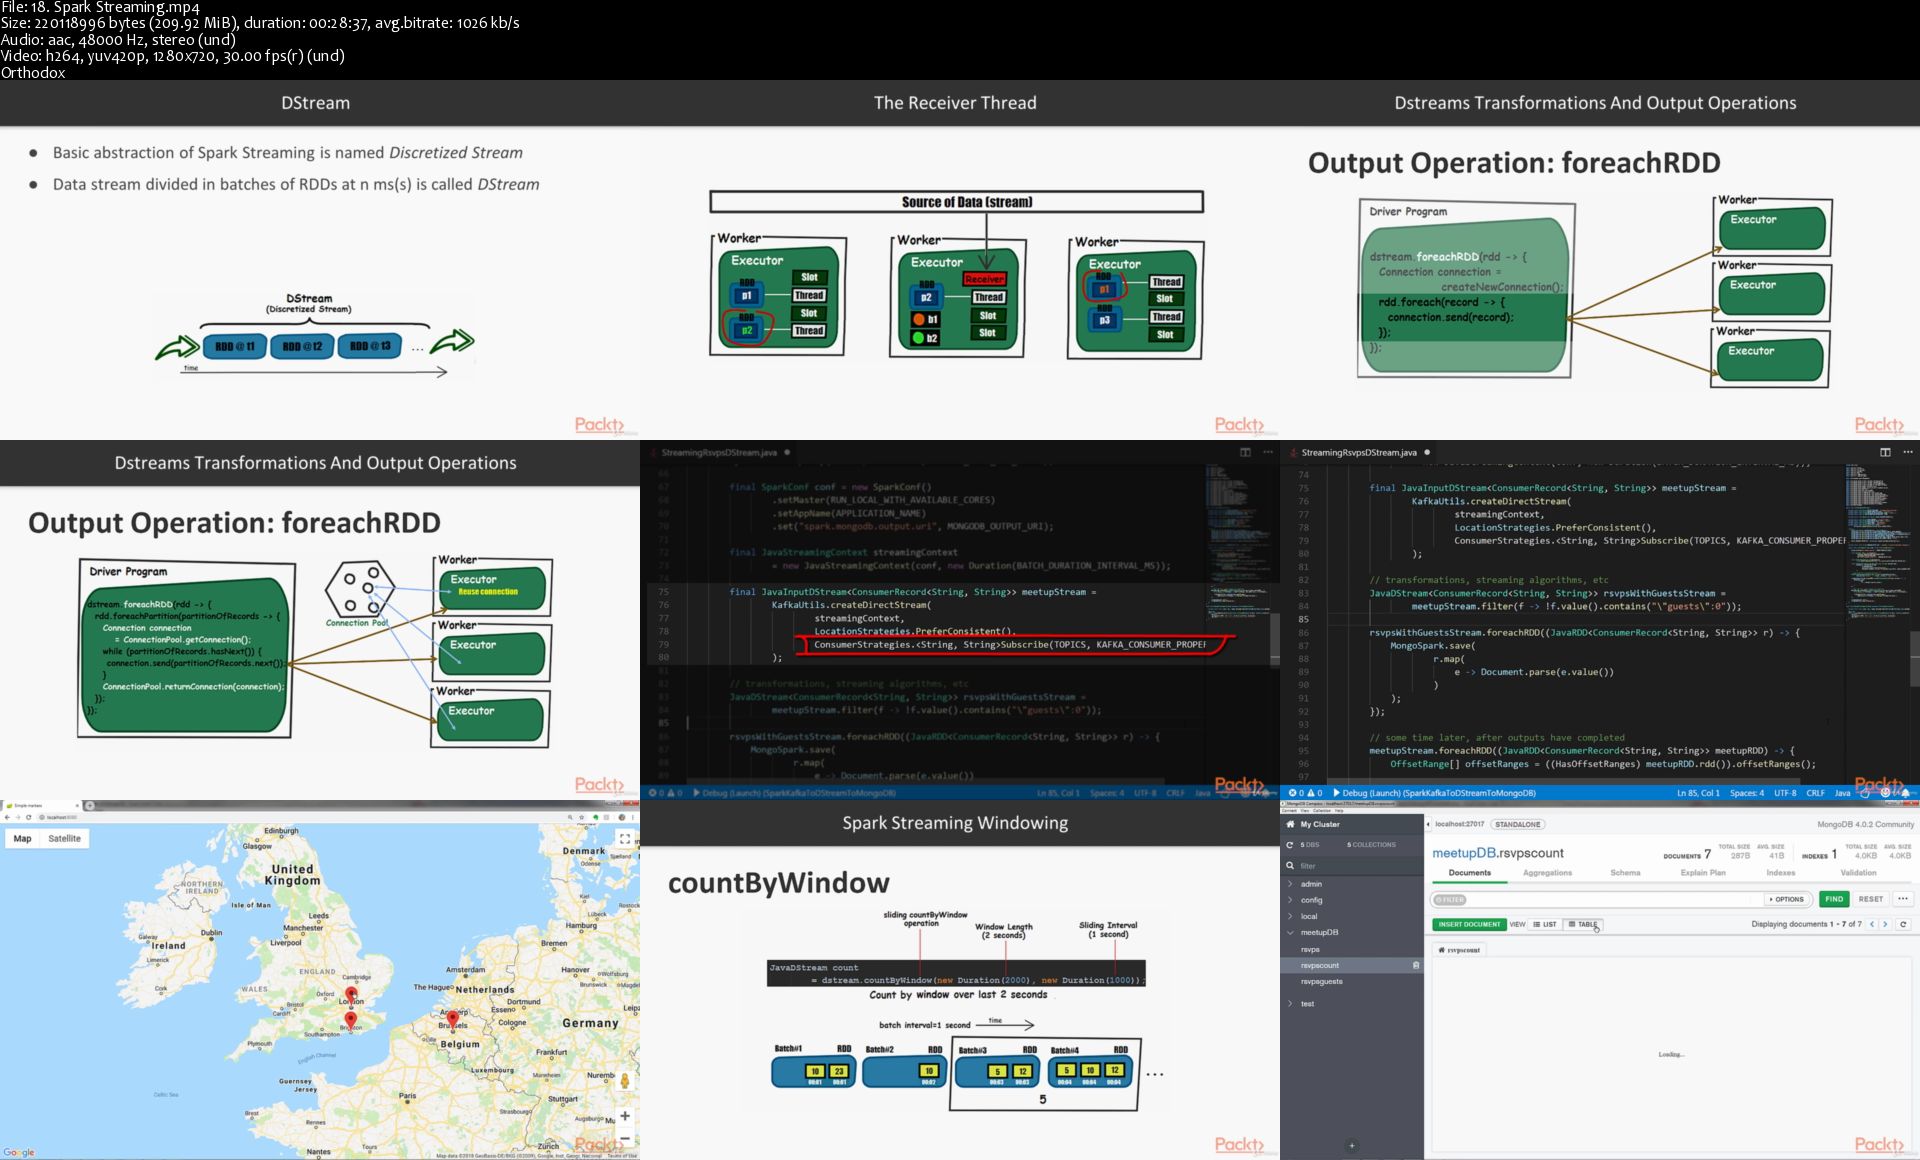Expand the test database
This screenshot has height=1160, width=1920.
(1290, 1003)
